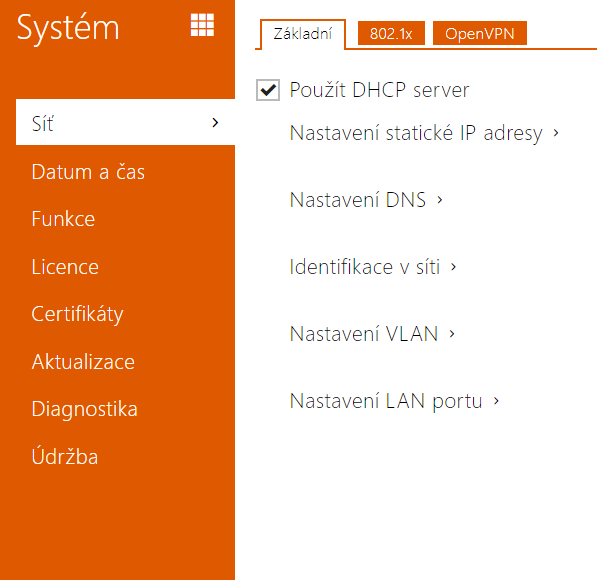This screenshot has height=580, width=597.
Task: Switch to the 802.1x tab
Action: pyautogui.click(x=391, y=34)
